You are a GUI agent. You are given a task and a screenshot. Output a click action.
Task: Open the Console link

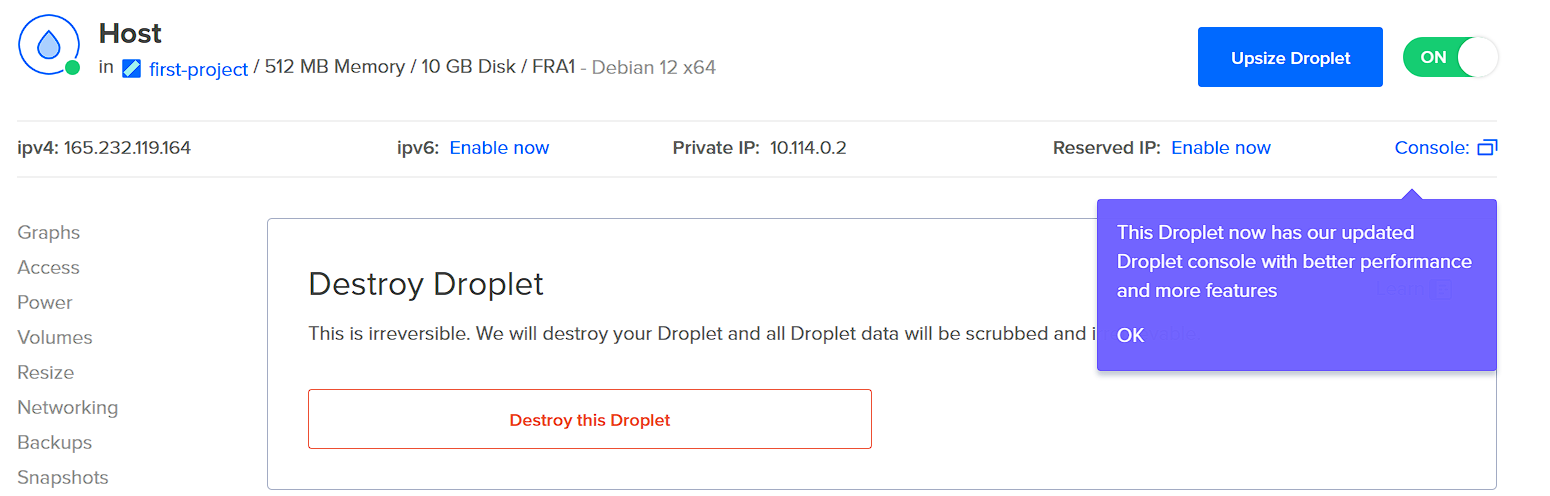1431,148
